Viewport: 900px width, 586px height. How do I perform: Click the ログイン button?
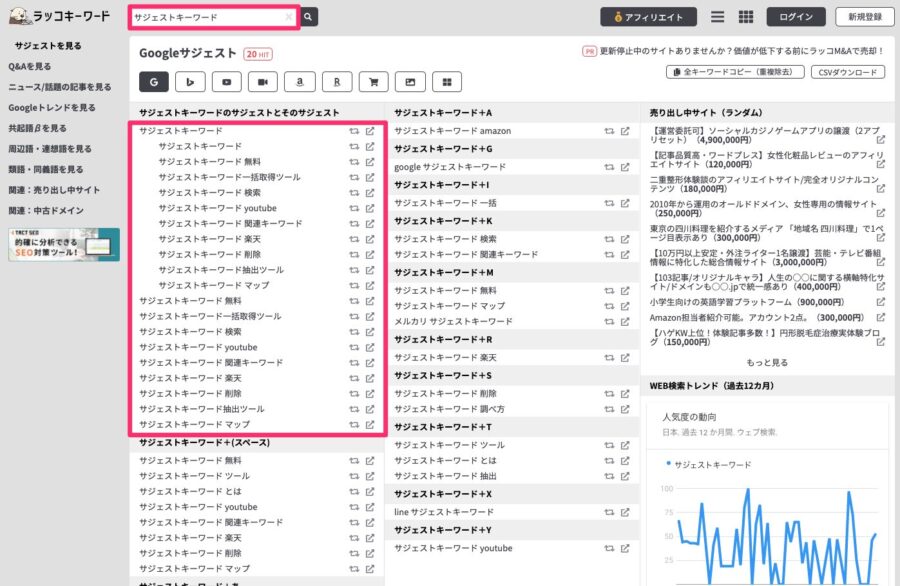tap(796, 17)
